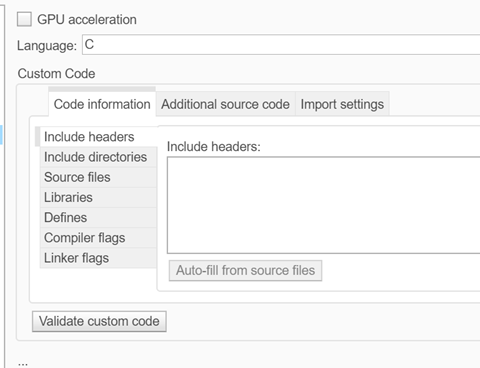Click the Language: label
The image size is (480, 368).
pos(47,46)
